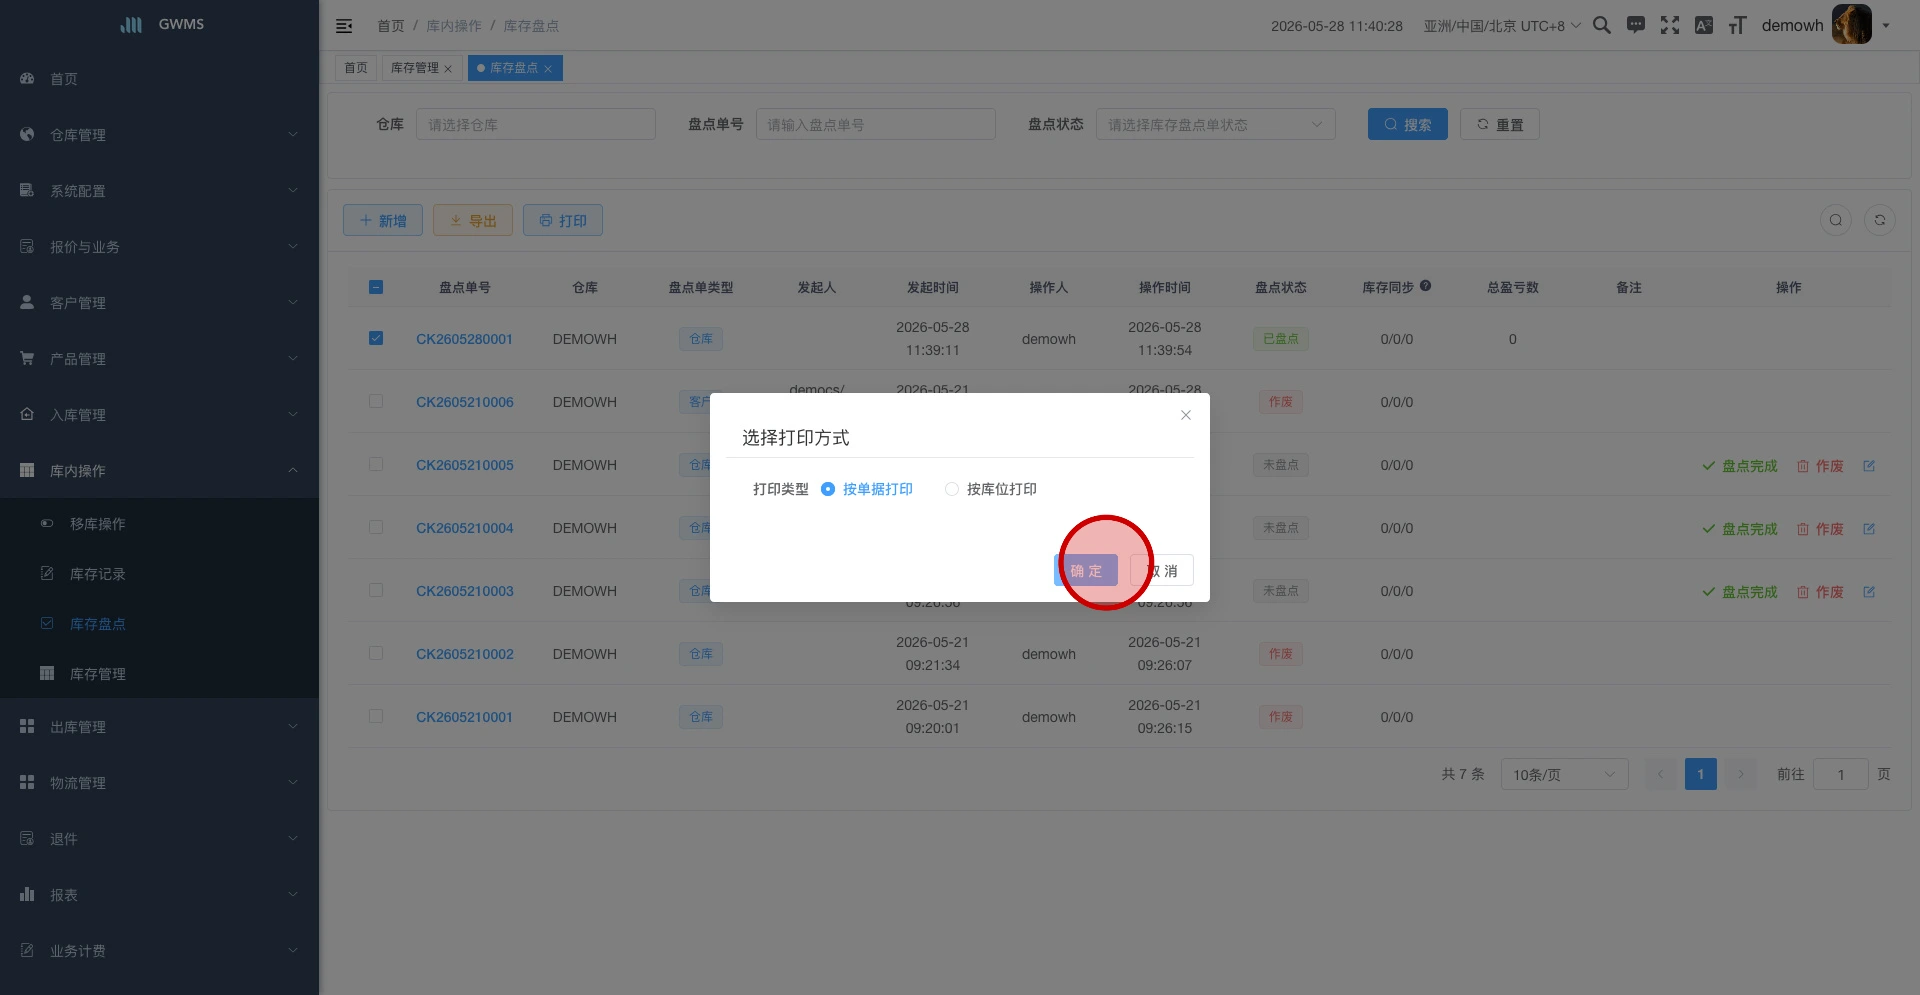The height and width of the screenshot is (995, 1920).
Task: Check the CK2605210006 row checkbox
Action: point(376,401)
